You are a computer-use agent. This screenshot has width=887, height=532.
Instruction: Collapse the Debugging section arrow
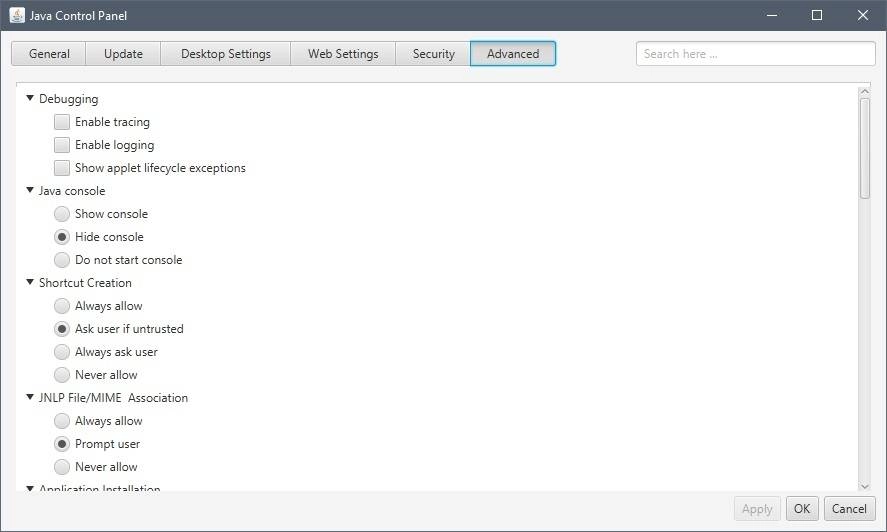[x=30, y=98]
